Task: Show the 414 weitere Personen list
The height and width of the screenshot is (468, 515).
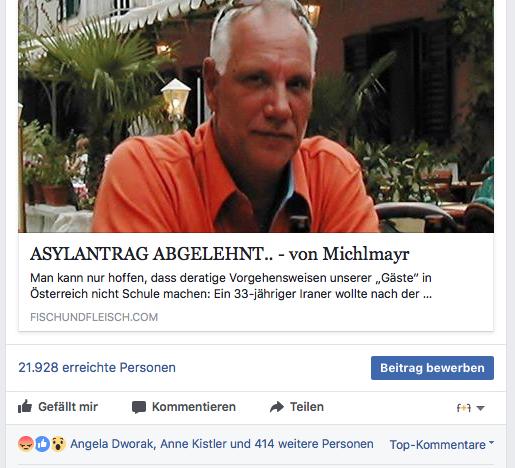Action: click(314, 444)
